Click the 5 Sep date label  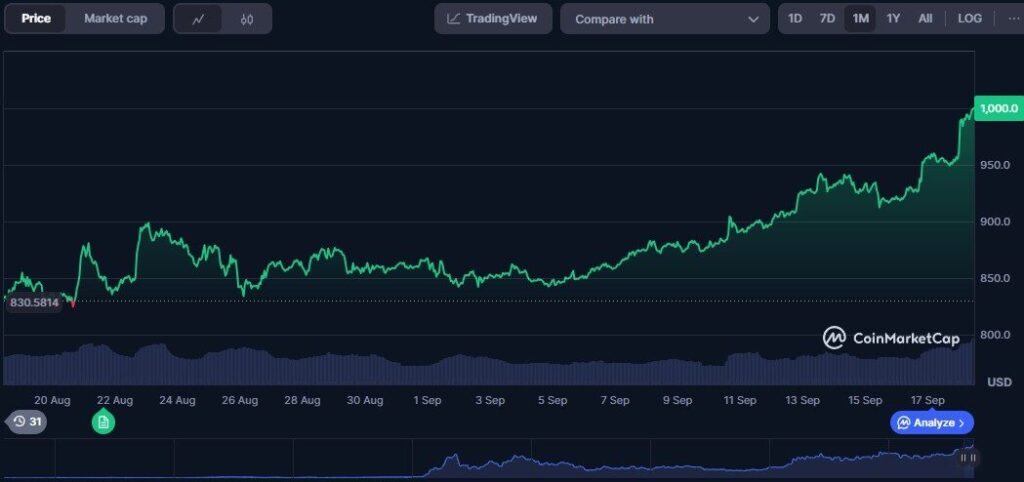(552, 400)
